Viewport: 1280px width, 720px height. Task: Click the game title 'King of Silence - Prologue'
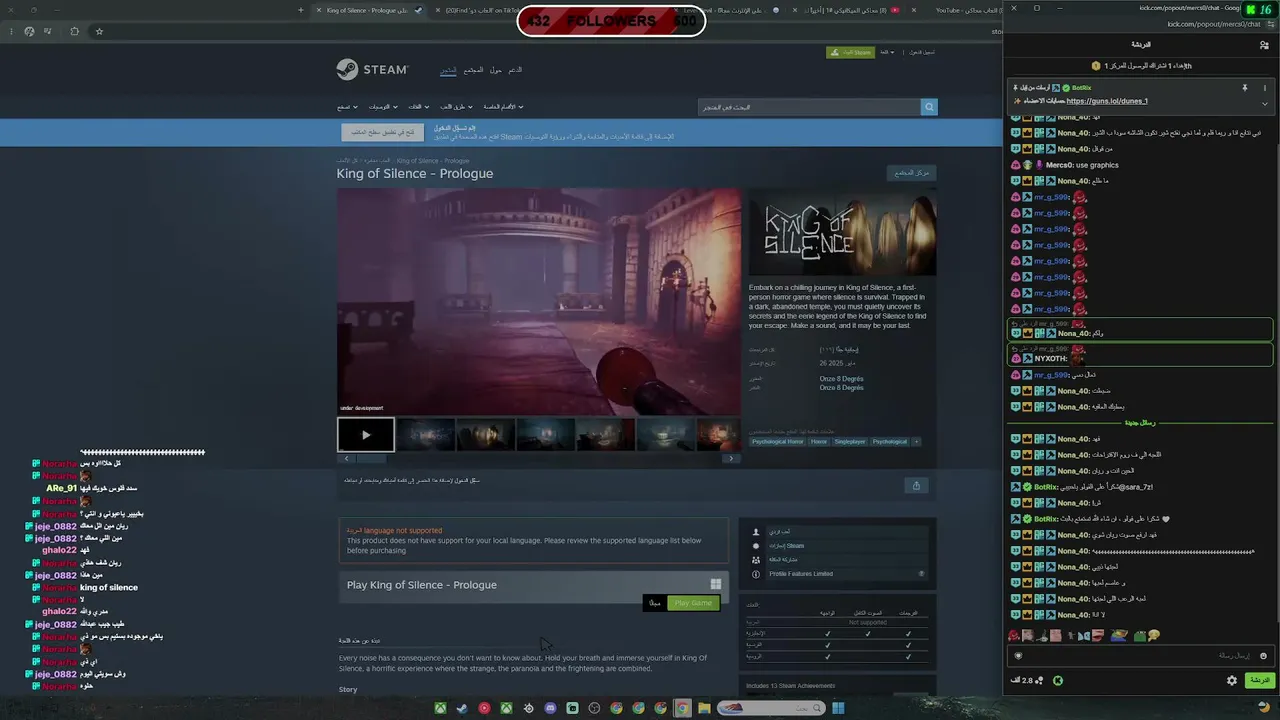click(x=415, y=173)
